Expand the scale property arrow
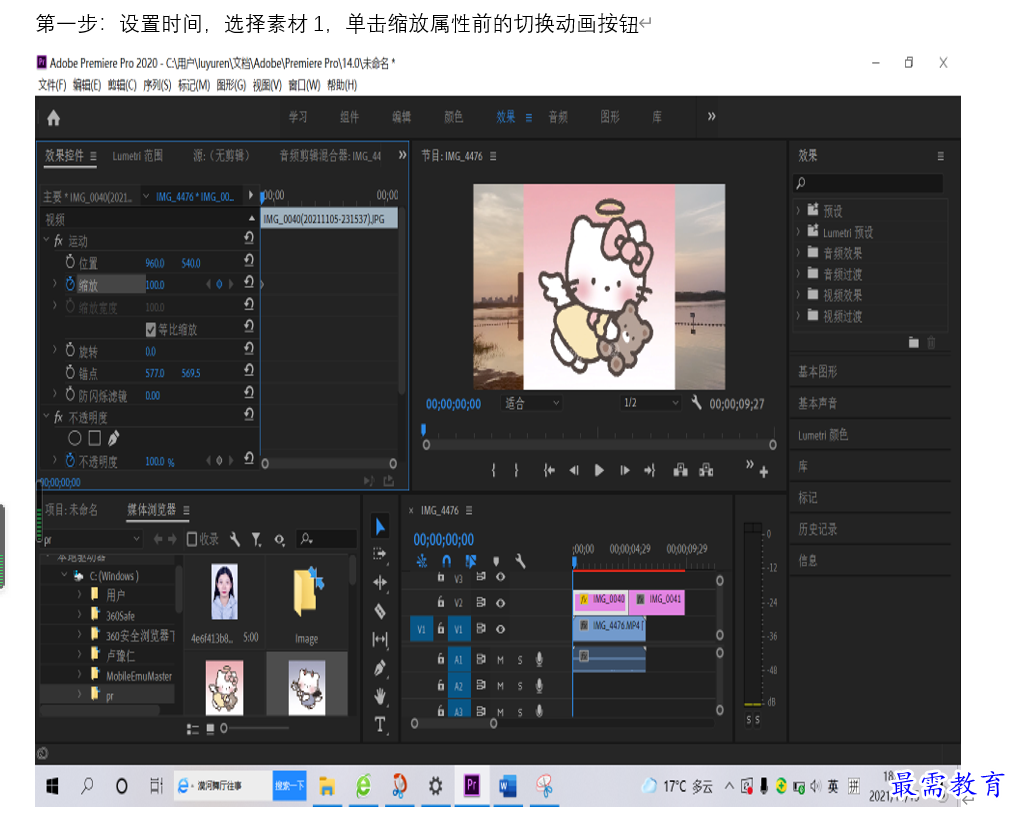This screenshot has height=816, width=1013. [54, 283]
